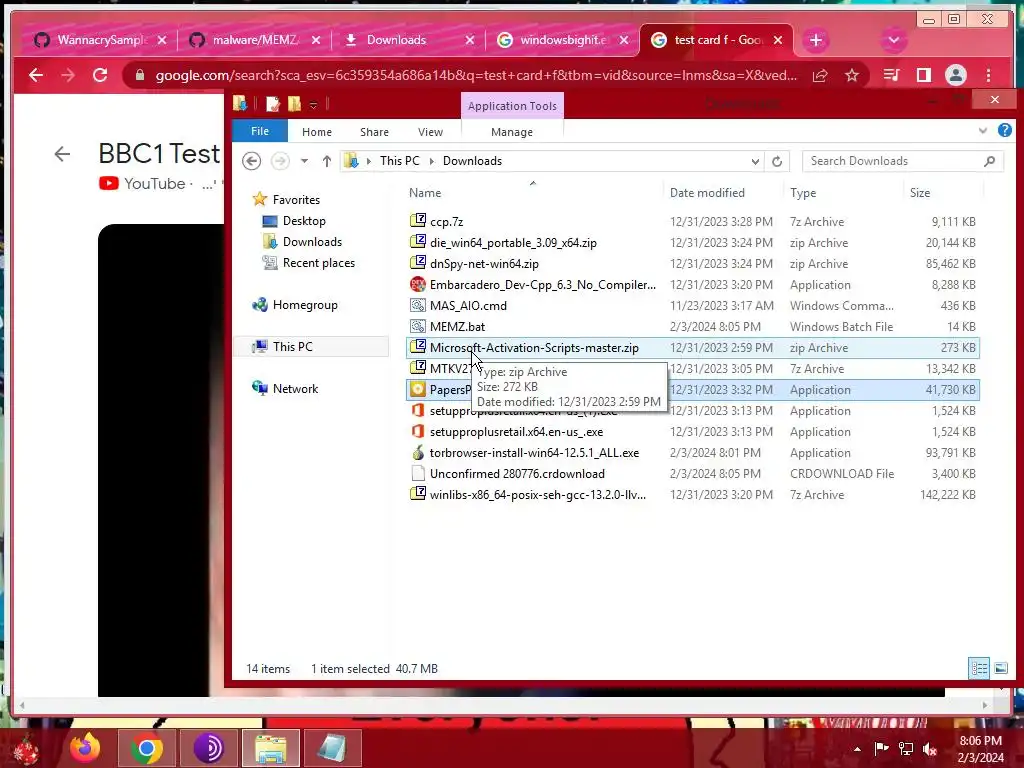This screenshot has width=1024, height=768.
Task: Open address bar history dropdown arrow
Action: 755,161
